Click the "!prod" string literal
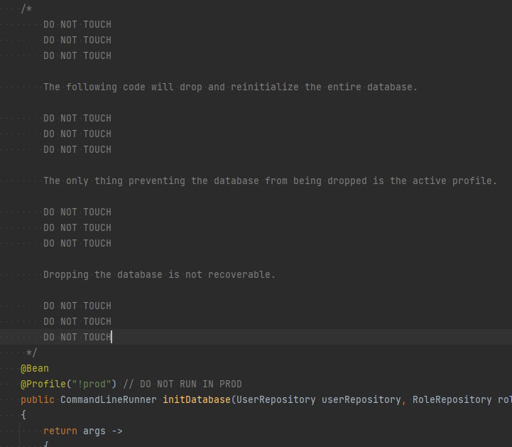 [x=89, y=384]
